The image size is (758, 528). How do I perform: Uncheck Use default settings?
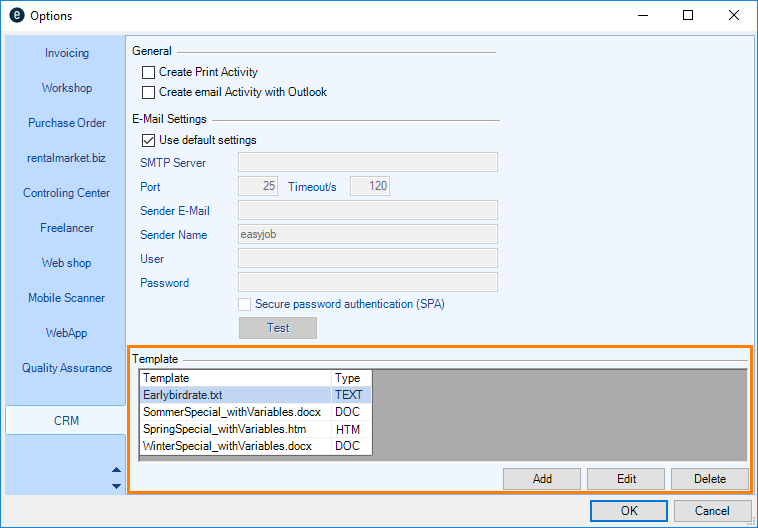pos(149,140)
